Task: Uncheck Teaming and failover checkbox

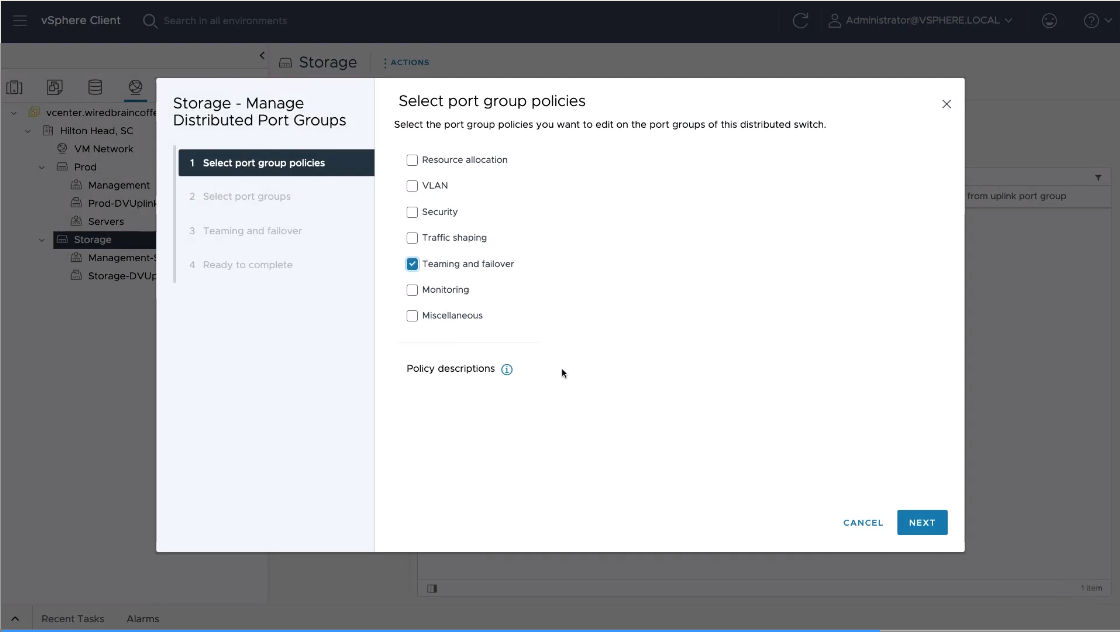Action: pyautogui.click(x=412, y=264)
